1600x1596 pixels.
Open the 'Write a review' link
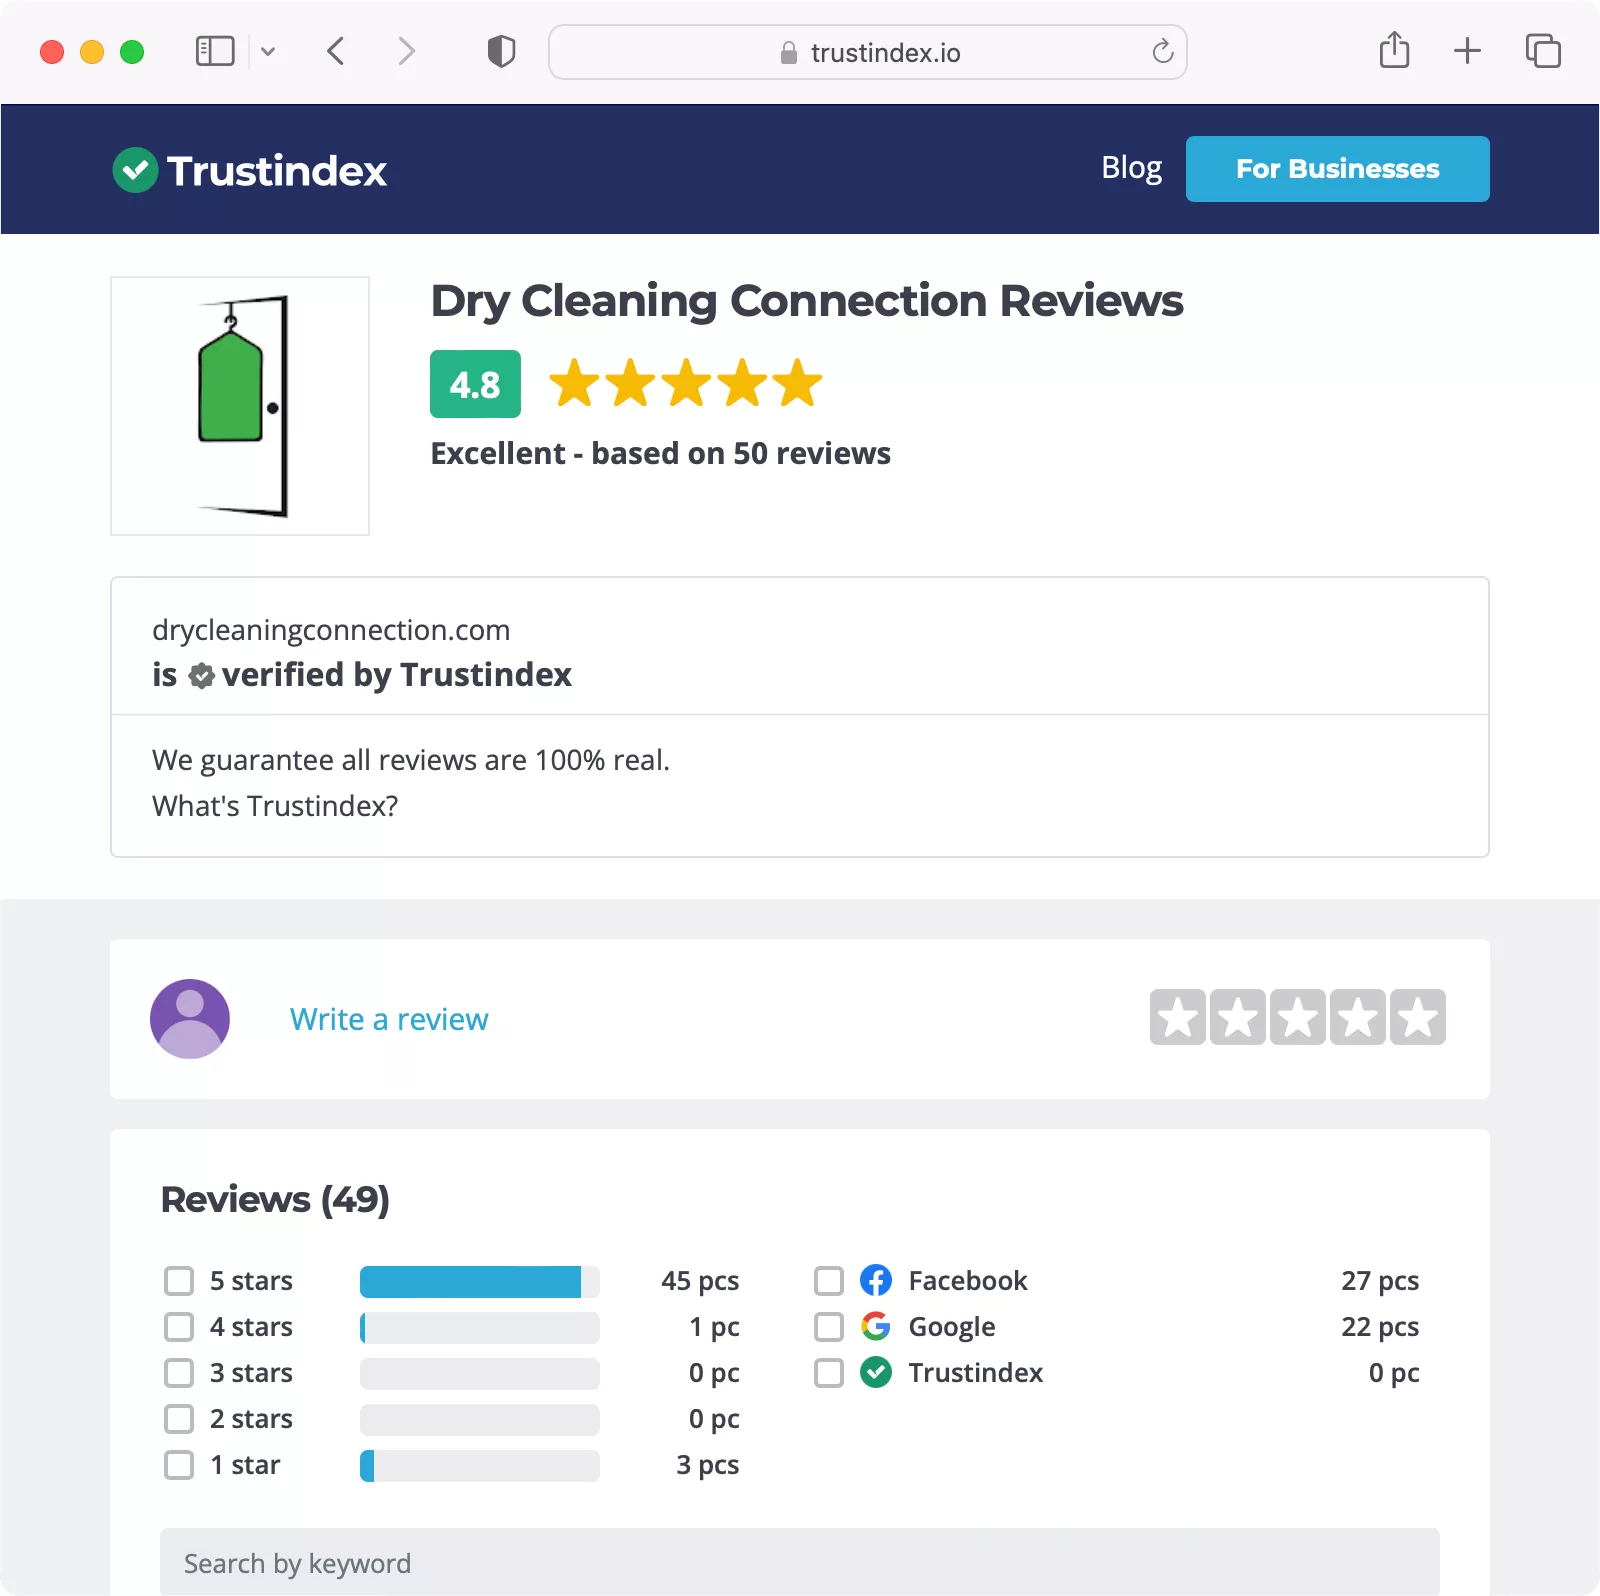pos(389,1018)
